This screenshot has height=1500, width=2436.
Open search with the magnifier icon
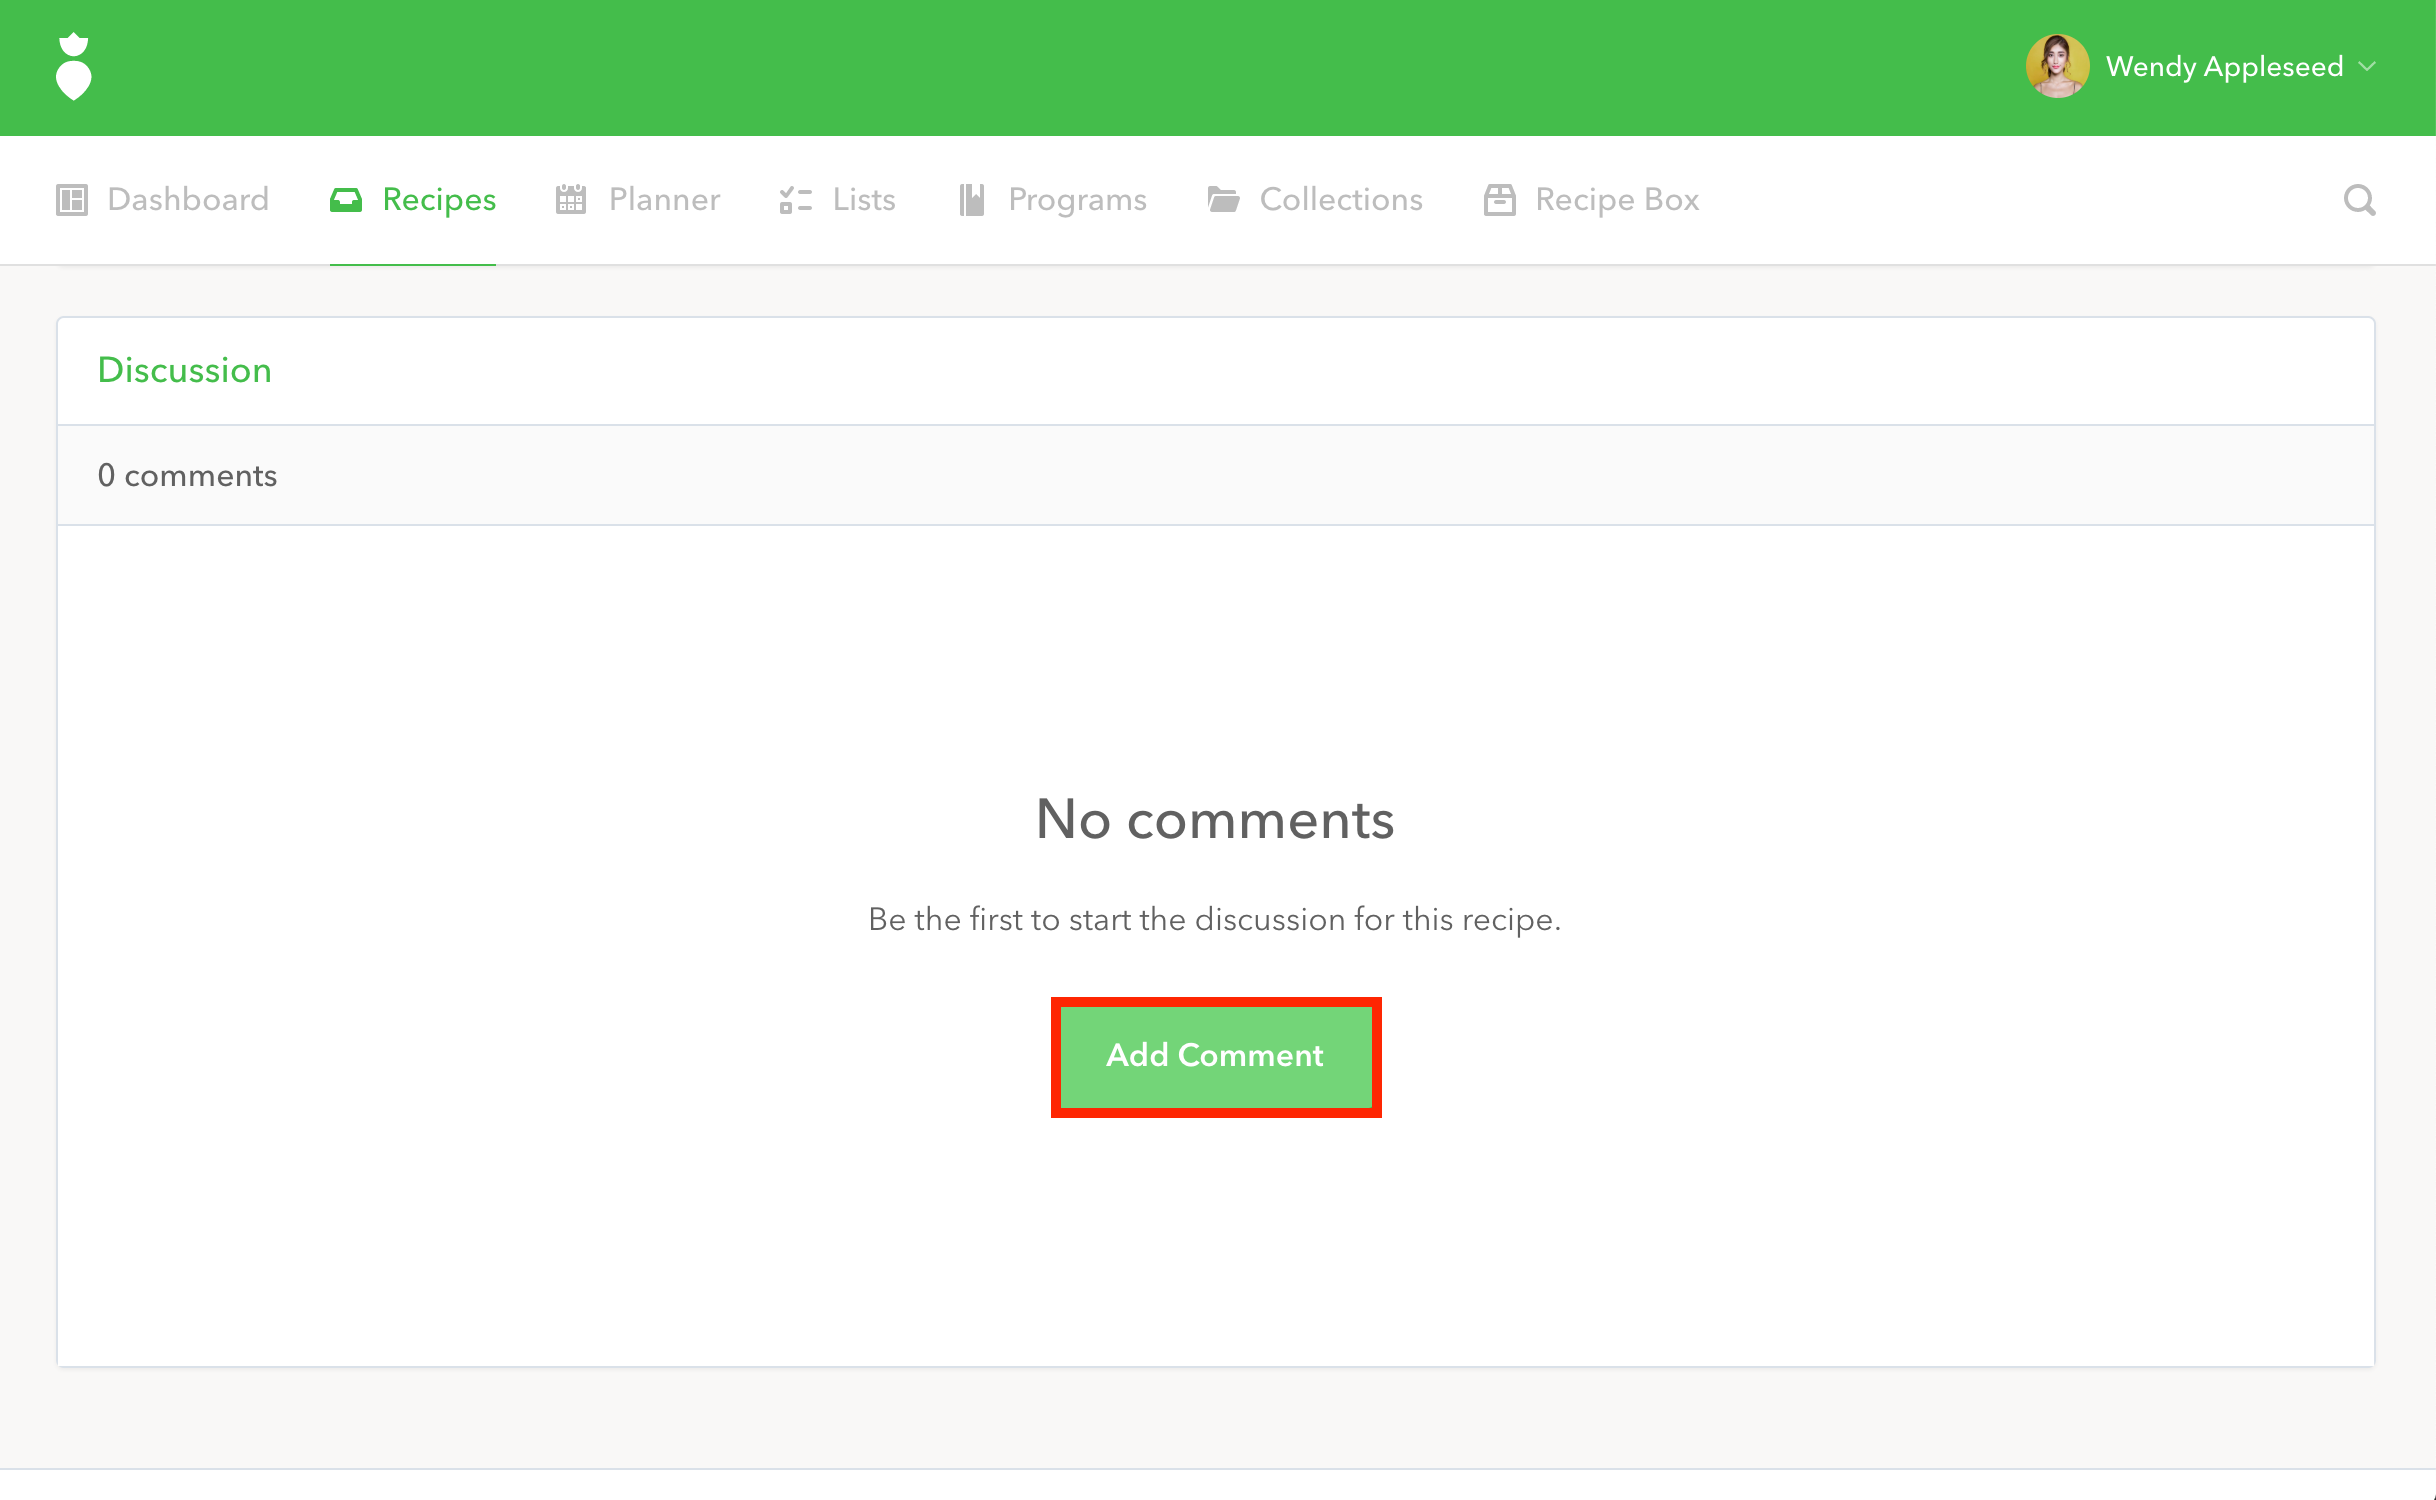2359,200
